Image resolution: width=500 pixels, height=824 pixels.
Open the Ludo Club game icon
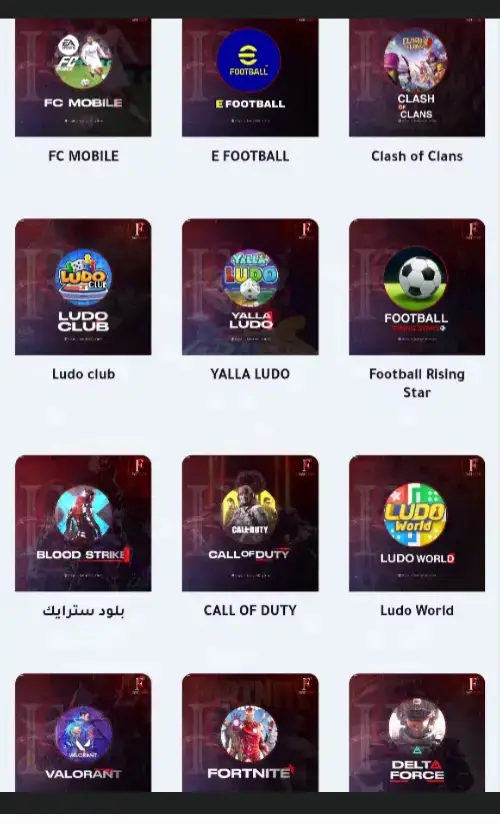tap(83, 278)
